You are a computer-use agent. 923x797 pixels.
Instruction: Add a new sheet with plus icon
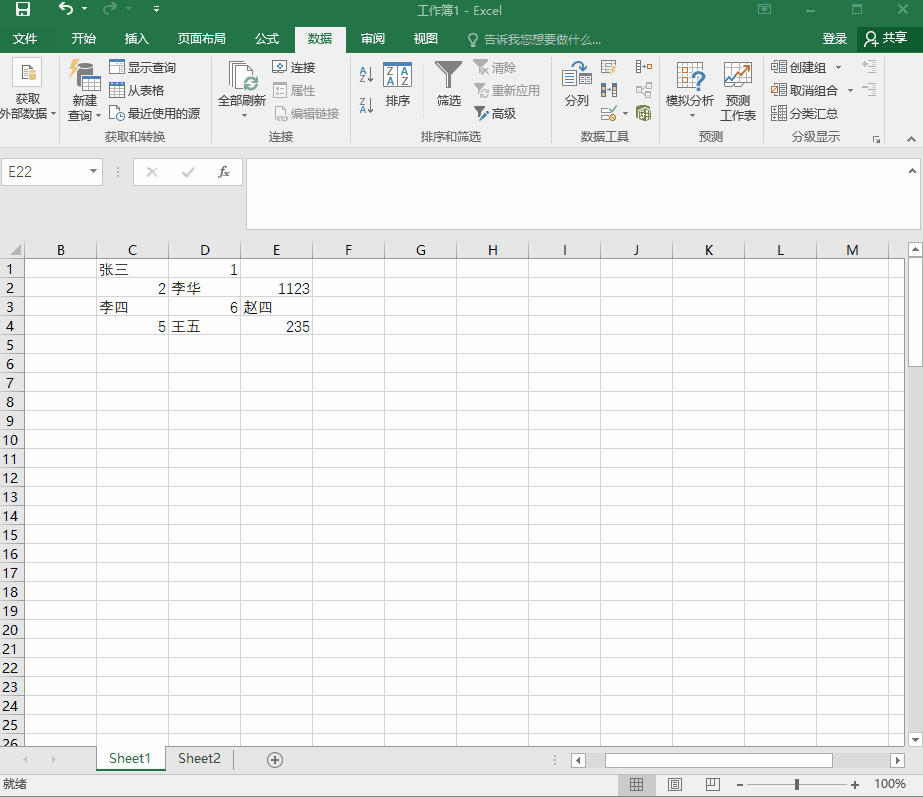coord(275,760)
